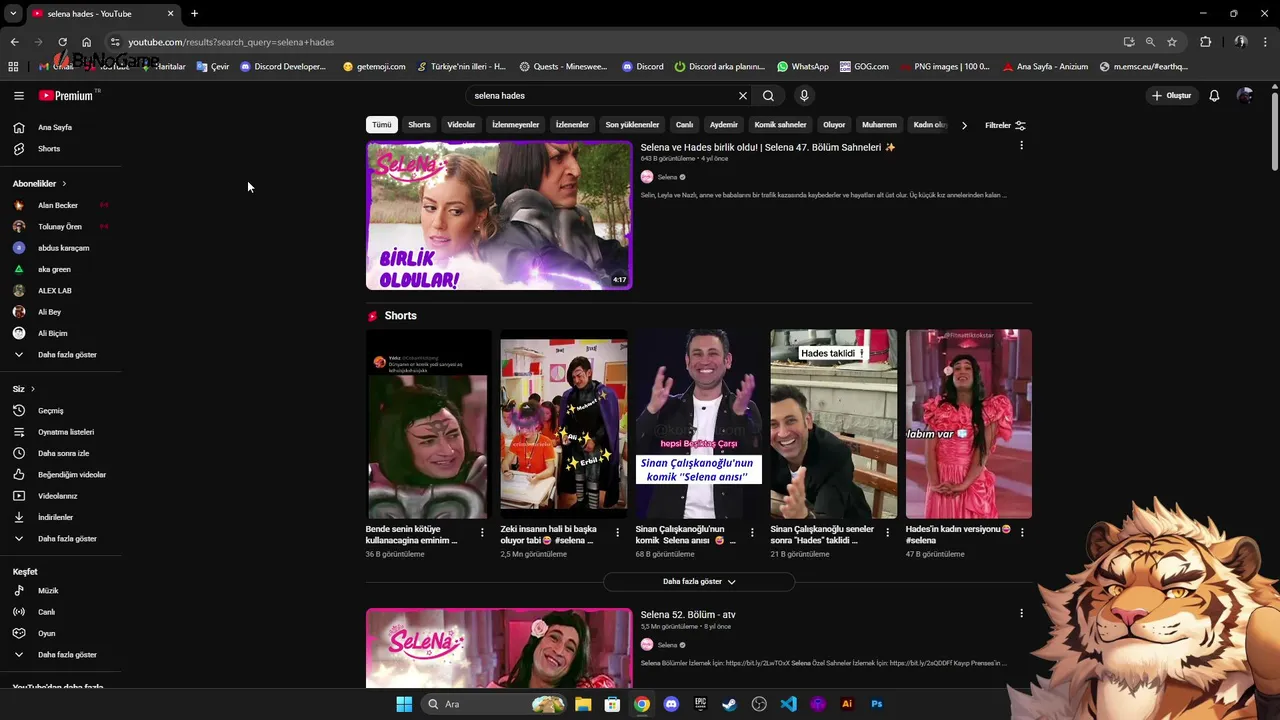
Task: Open options for 'Hades'in kadın versiyonu' short
Action: [1022, 533]
